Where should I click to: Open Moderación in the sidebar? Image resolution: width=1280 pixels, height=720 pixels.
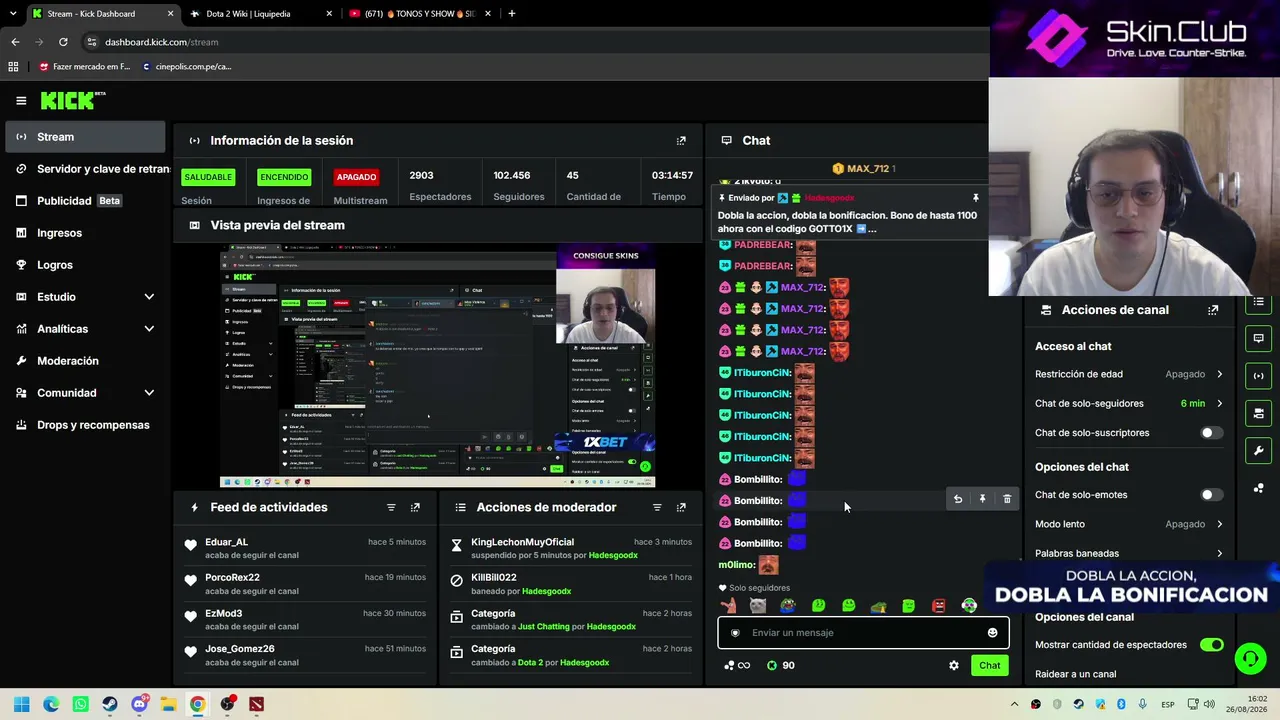(x=85, y=361)
